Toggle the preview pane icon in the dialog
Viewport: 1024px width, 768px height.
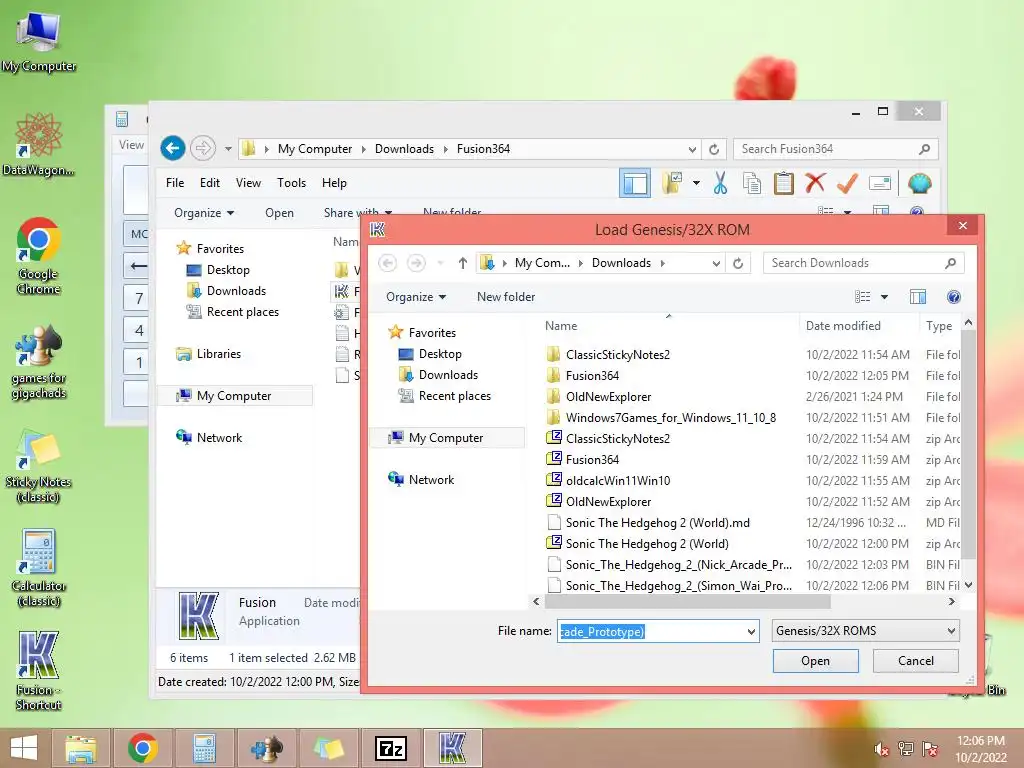click(x=918, y=297)
